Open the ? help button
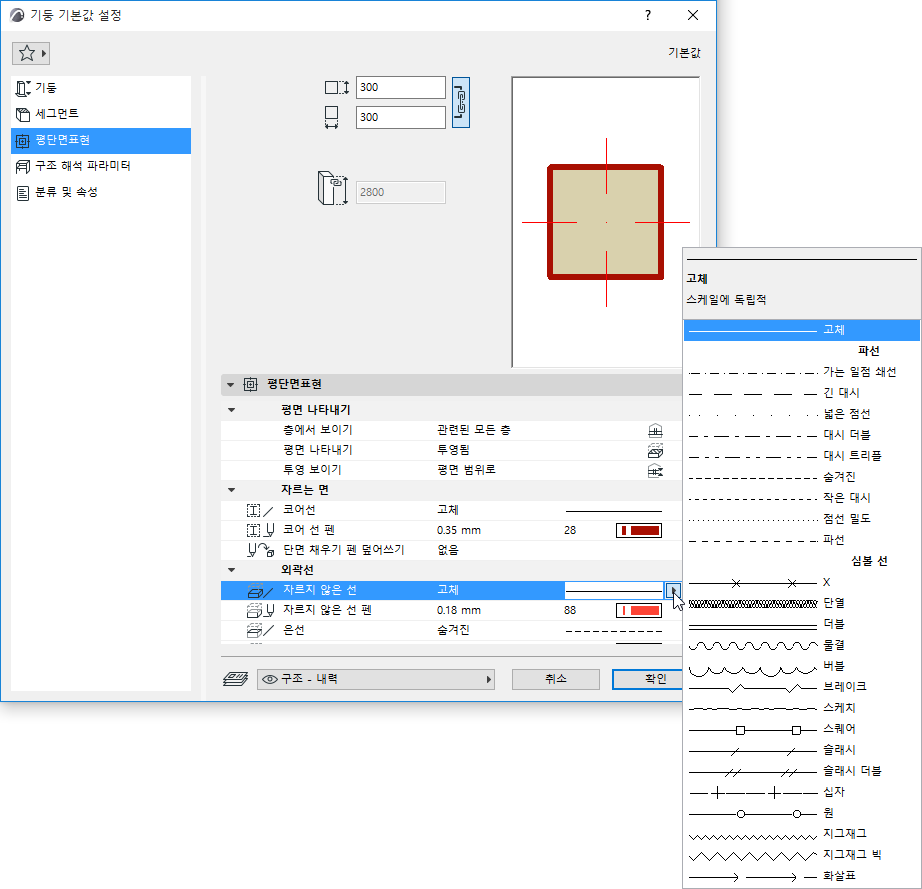 click(x=648, y=15)
